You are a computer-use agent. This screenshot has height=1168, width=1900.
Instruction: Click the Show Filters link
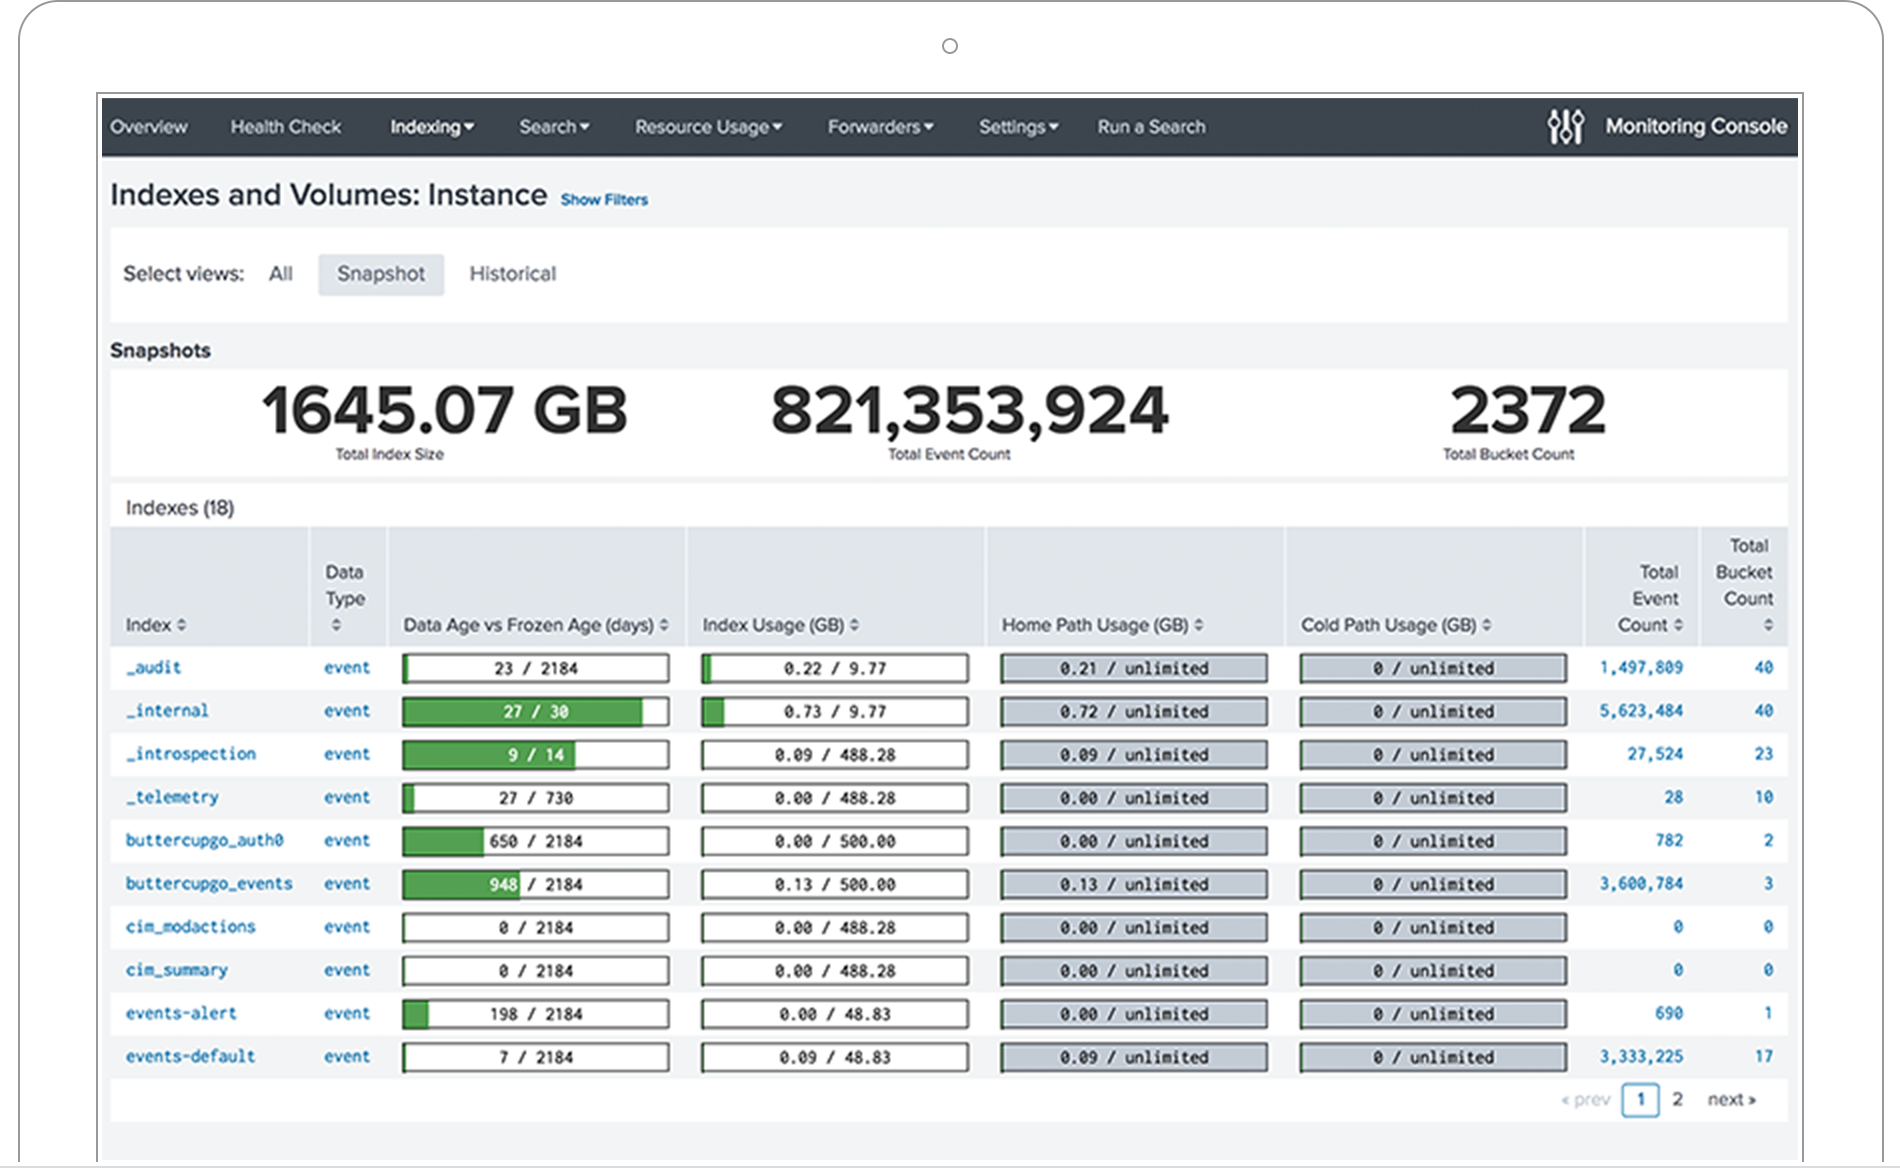click(x=603, y=200)
